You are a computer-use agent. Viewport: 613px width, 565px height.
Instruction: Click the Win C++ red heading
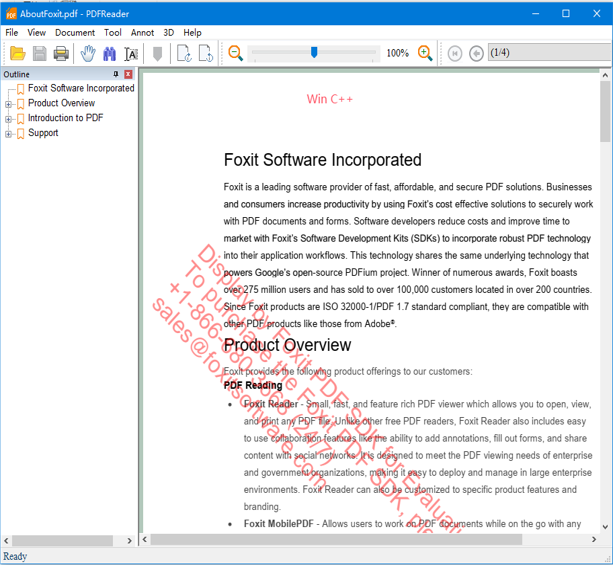click(x=330, y=99)
